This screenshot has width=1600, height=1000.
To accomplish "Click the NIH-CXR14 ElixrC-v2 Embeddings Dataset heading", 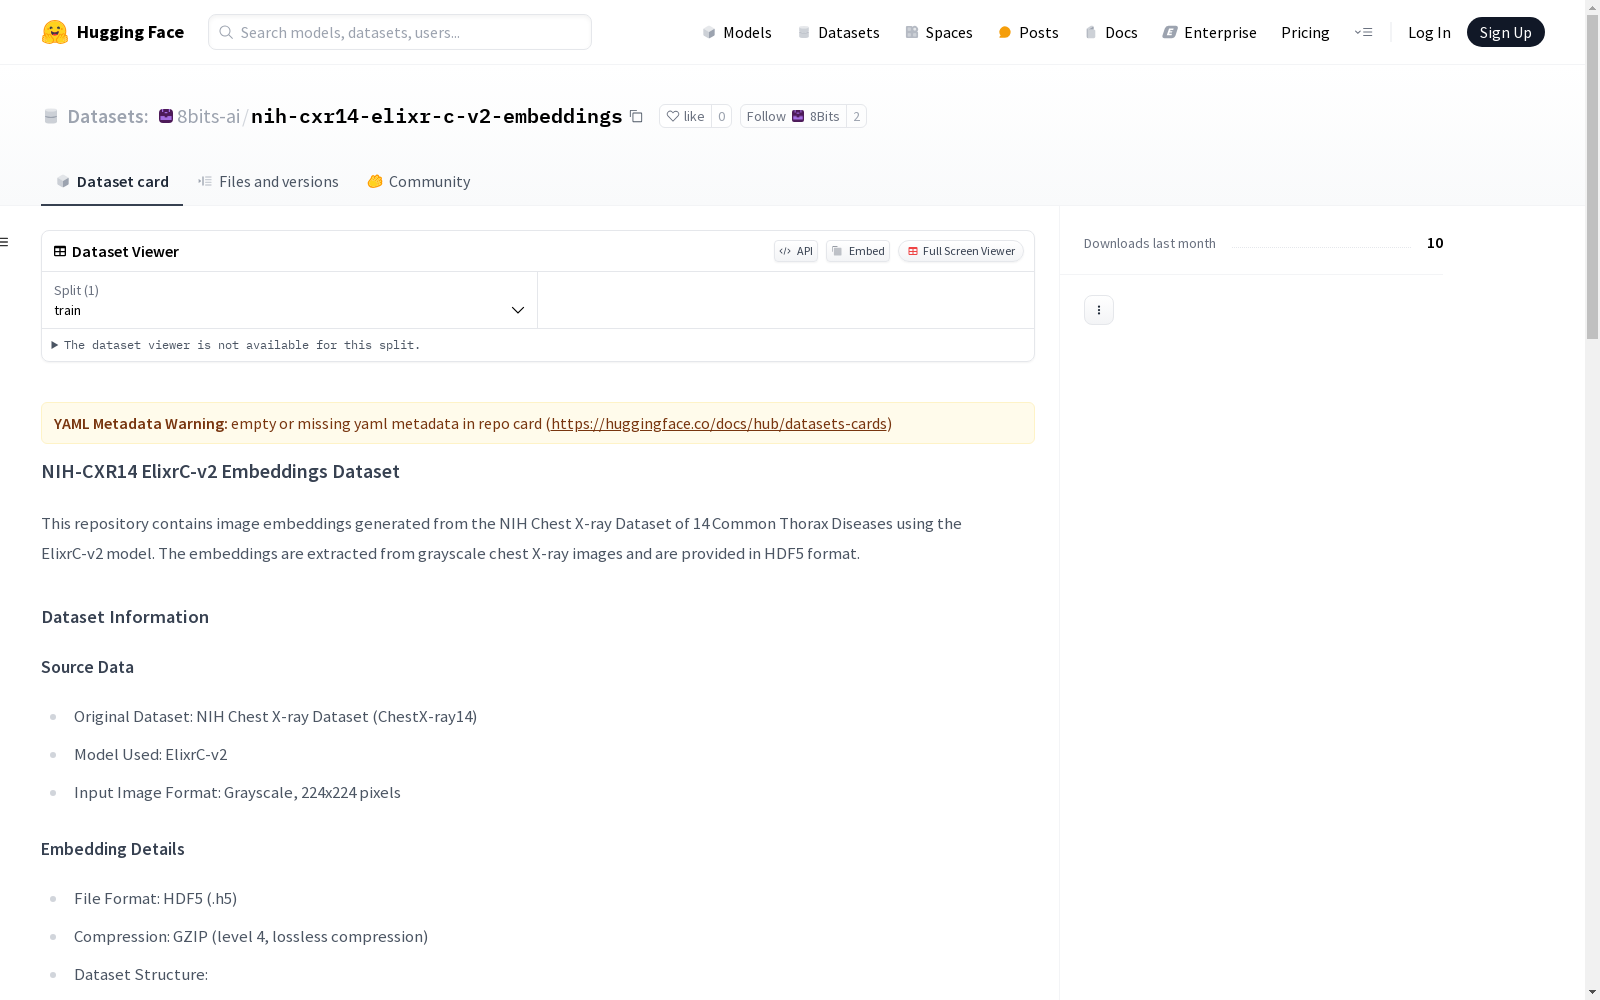I will pyautogui.click(x=220, y=471).
